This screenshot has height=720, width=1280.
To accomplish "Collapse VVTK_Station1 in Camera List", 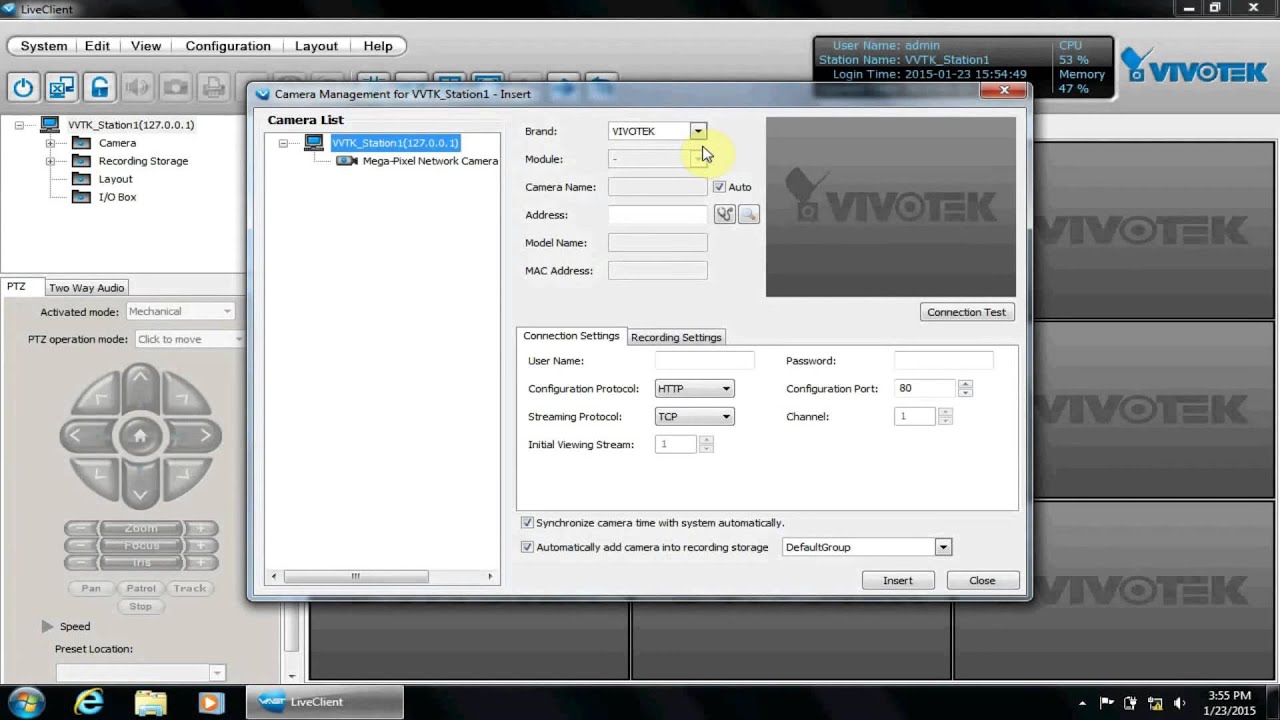I will (283, 143).
